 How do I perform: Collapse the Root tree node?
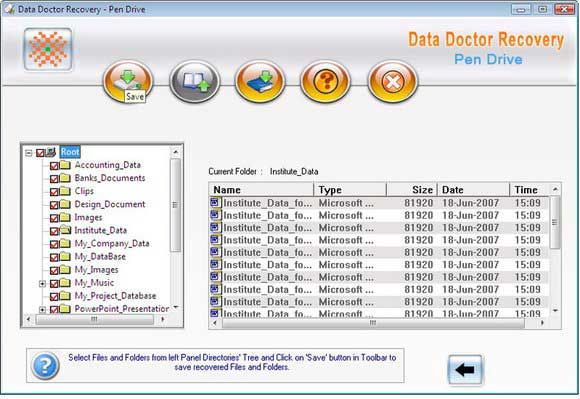(x=29, y=153)
